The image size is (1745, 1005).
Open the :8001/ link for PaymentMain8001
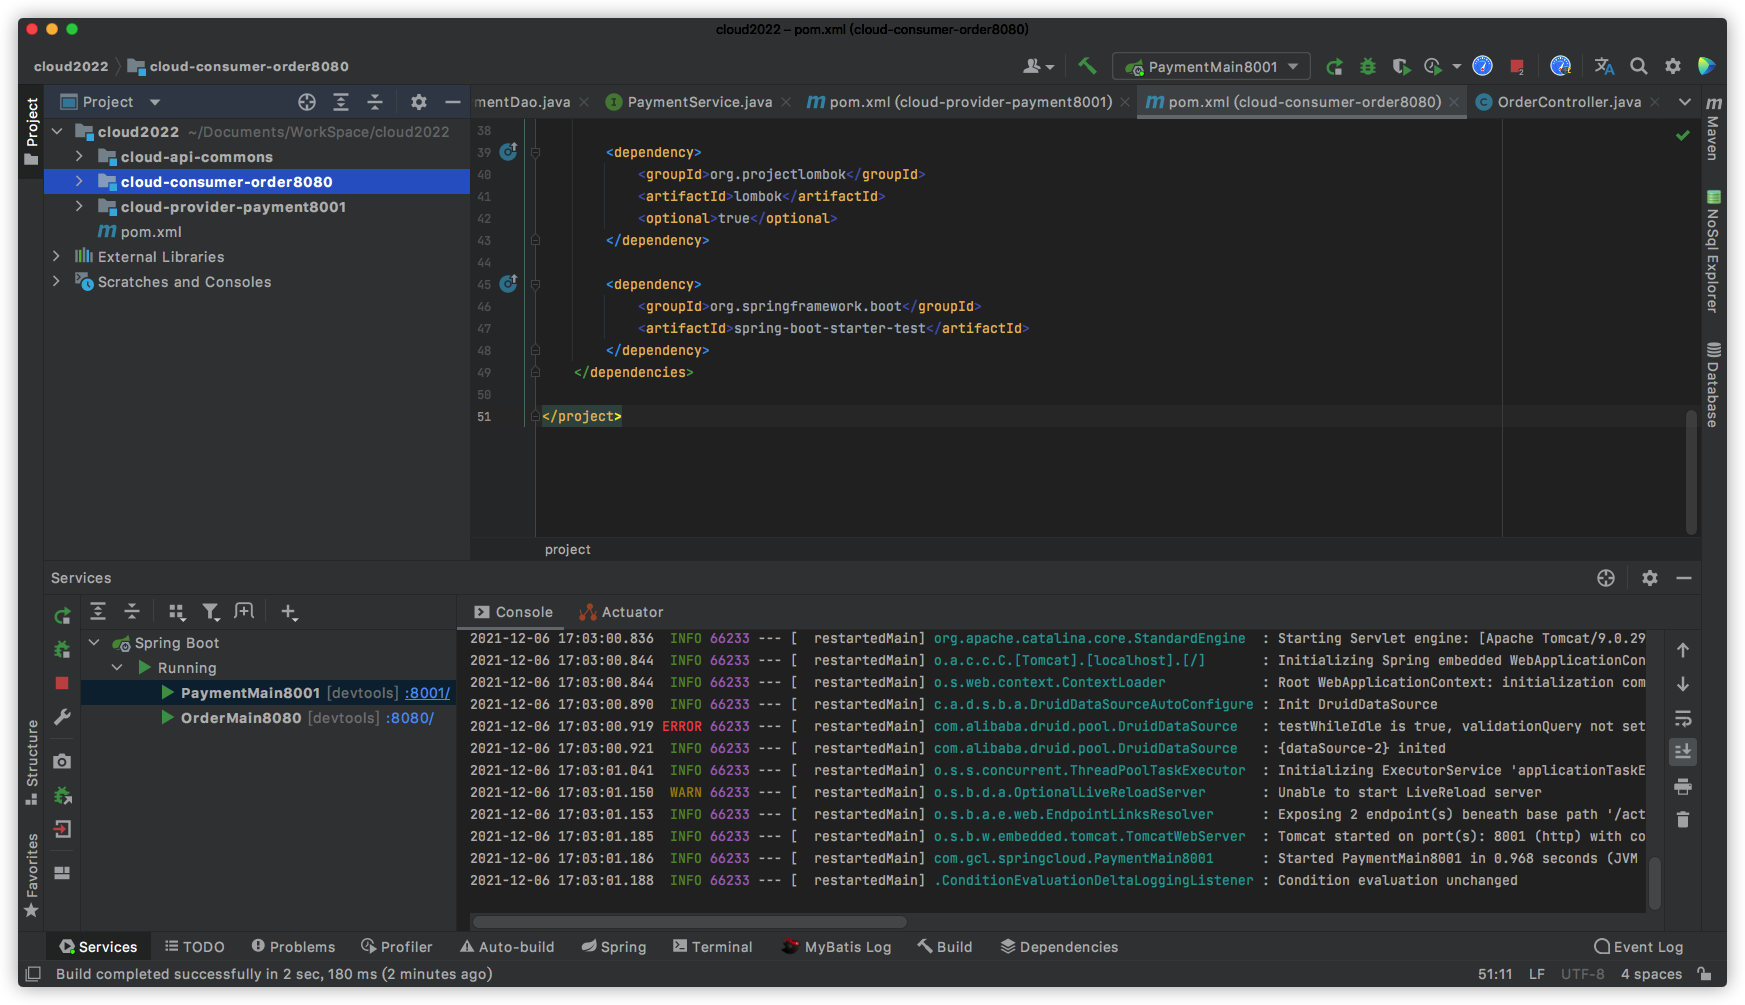pos(427,692)
